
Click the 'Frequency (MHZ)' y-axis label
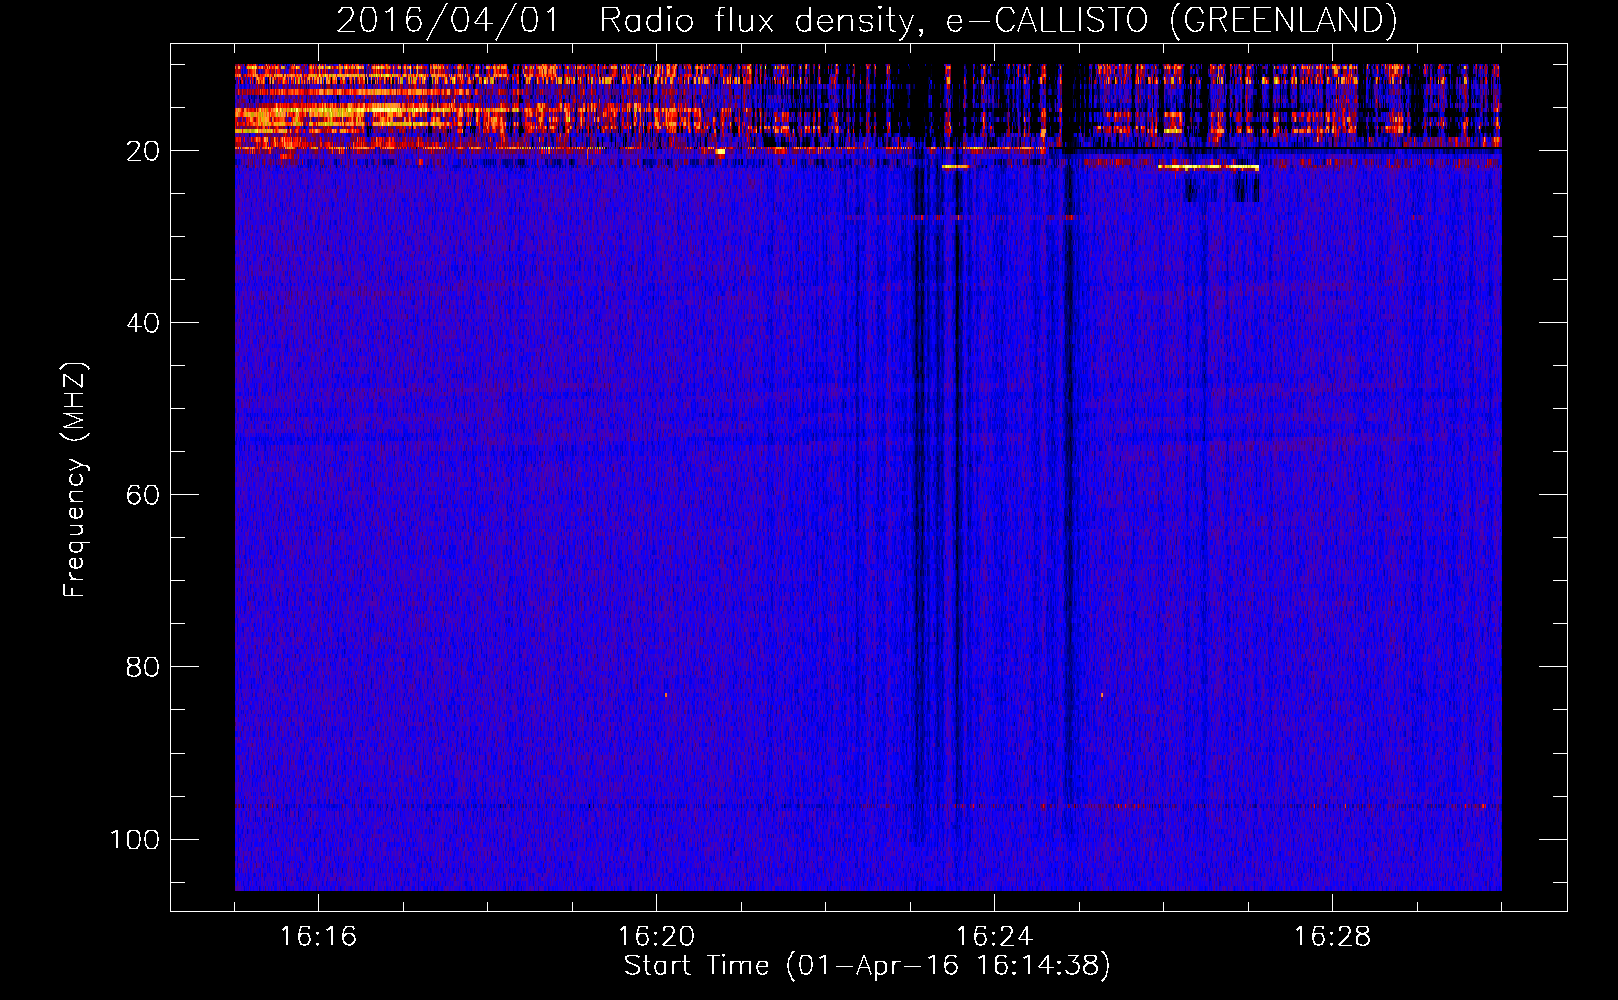(75, 480)
